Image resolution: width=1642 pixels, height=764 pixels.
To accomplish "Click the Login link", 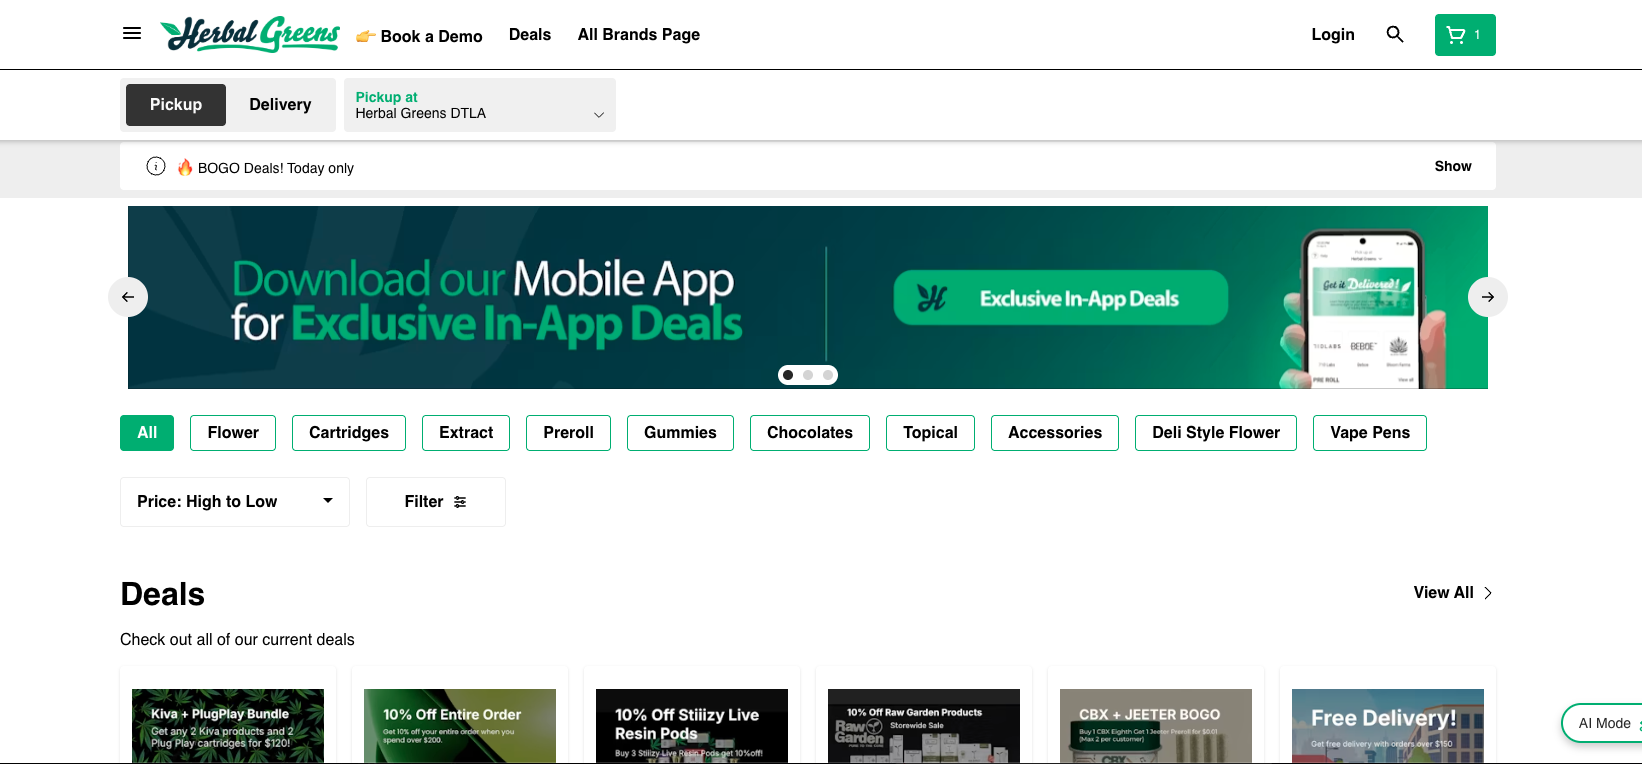I will [1333, 35].
